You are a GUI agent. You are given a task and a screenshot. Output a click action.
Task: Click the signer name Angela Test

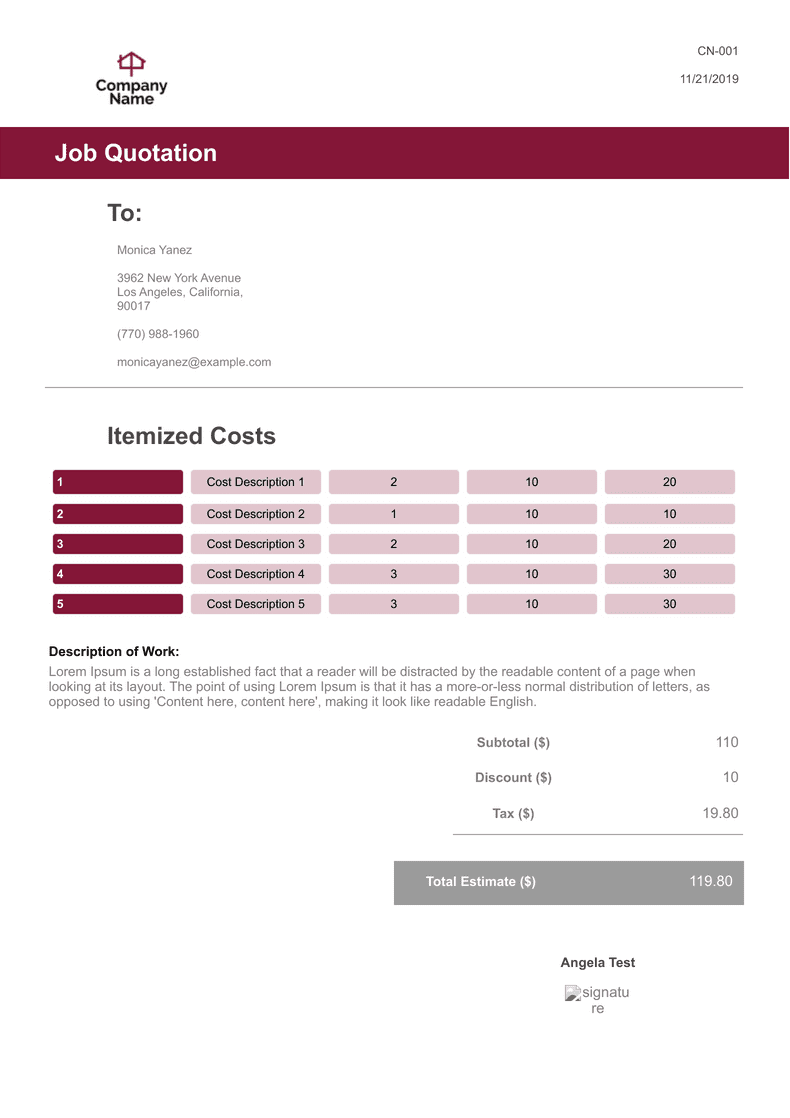click(x=597, y=963)
